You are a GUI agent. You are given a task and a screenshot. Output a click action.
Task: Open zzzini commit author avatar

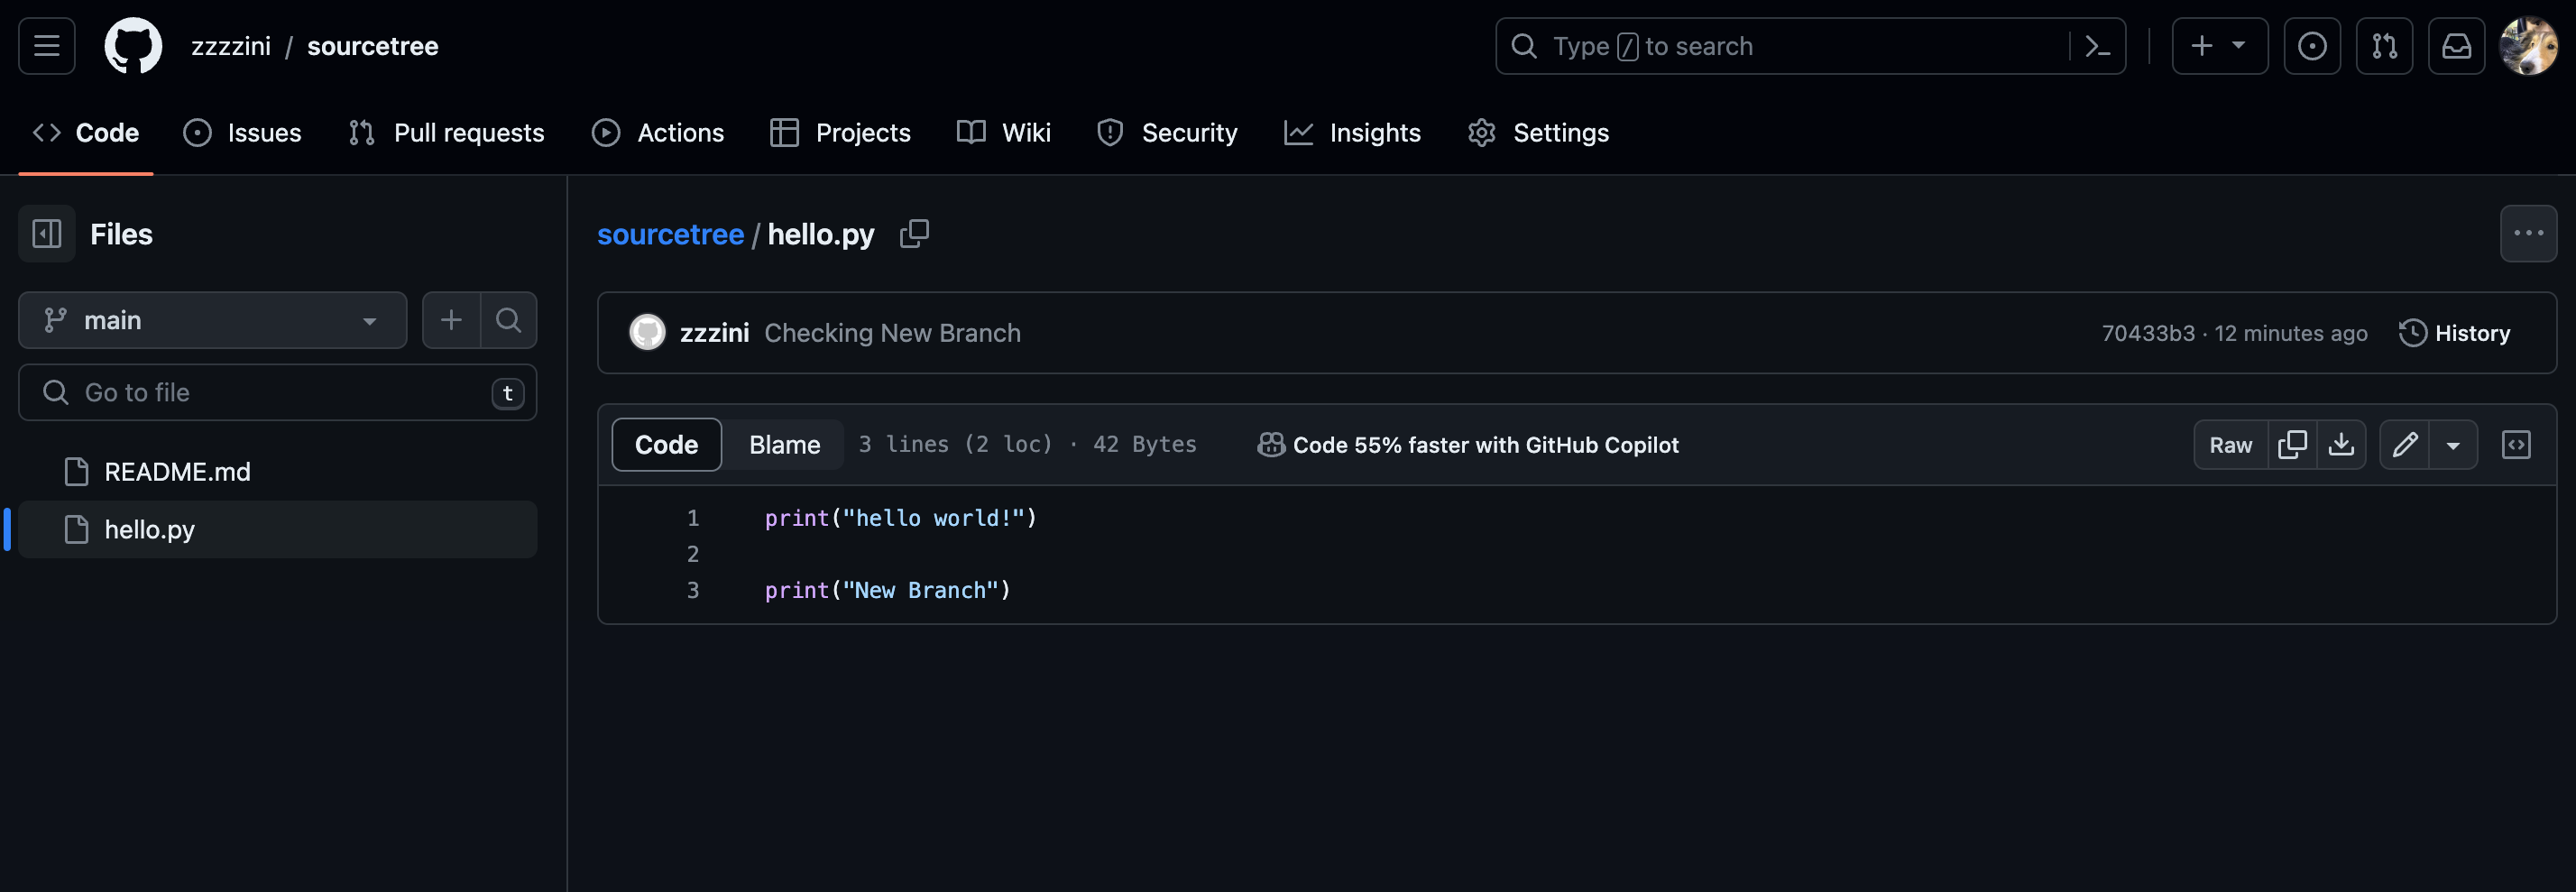(x=647, y=332)
